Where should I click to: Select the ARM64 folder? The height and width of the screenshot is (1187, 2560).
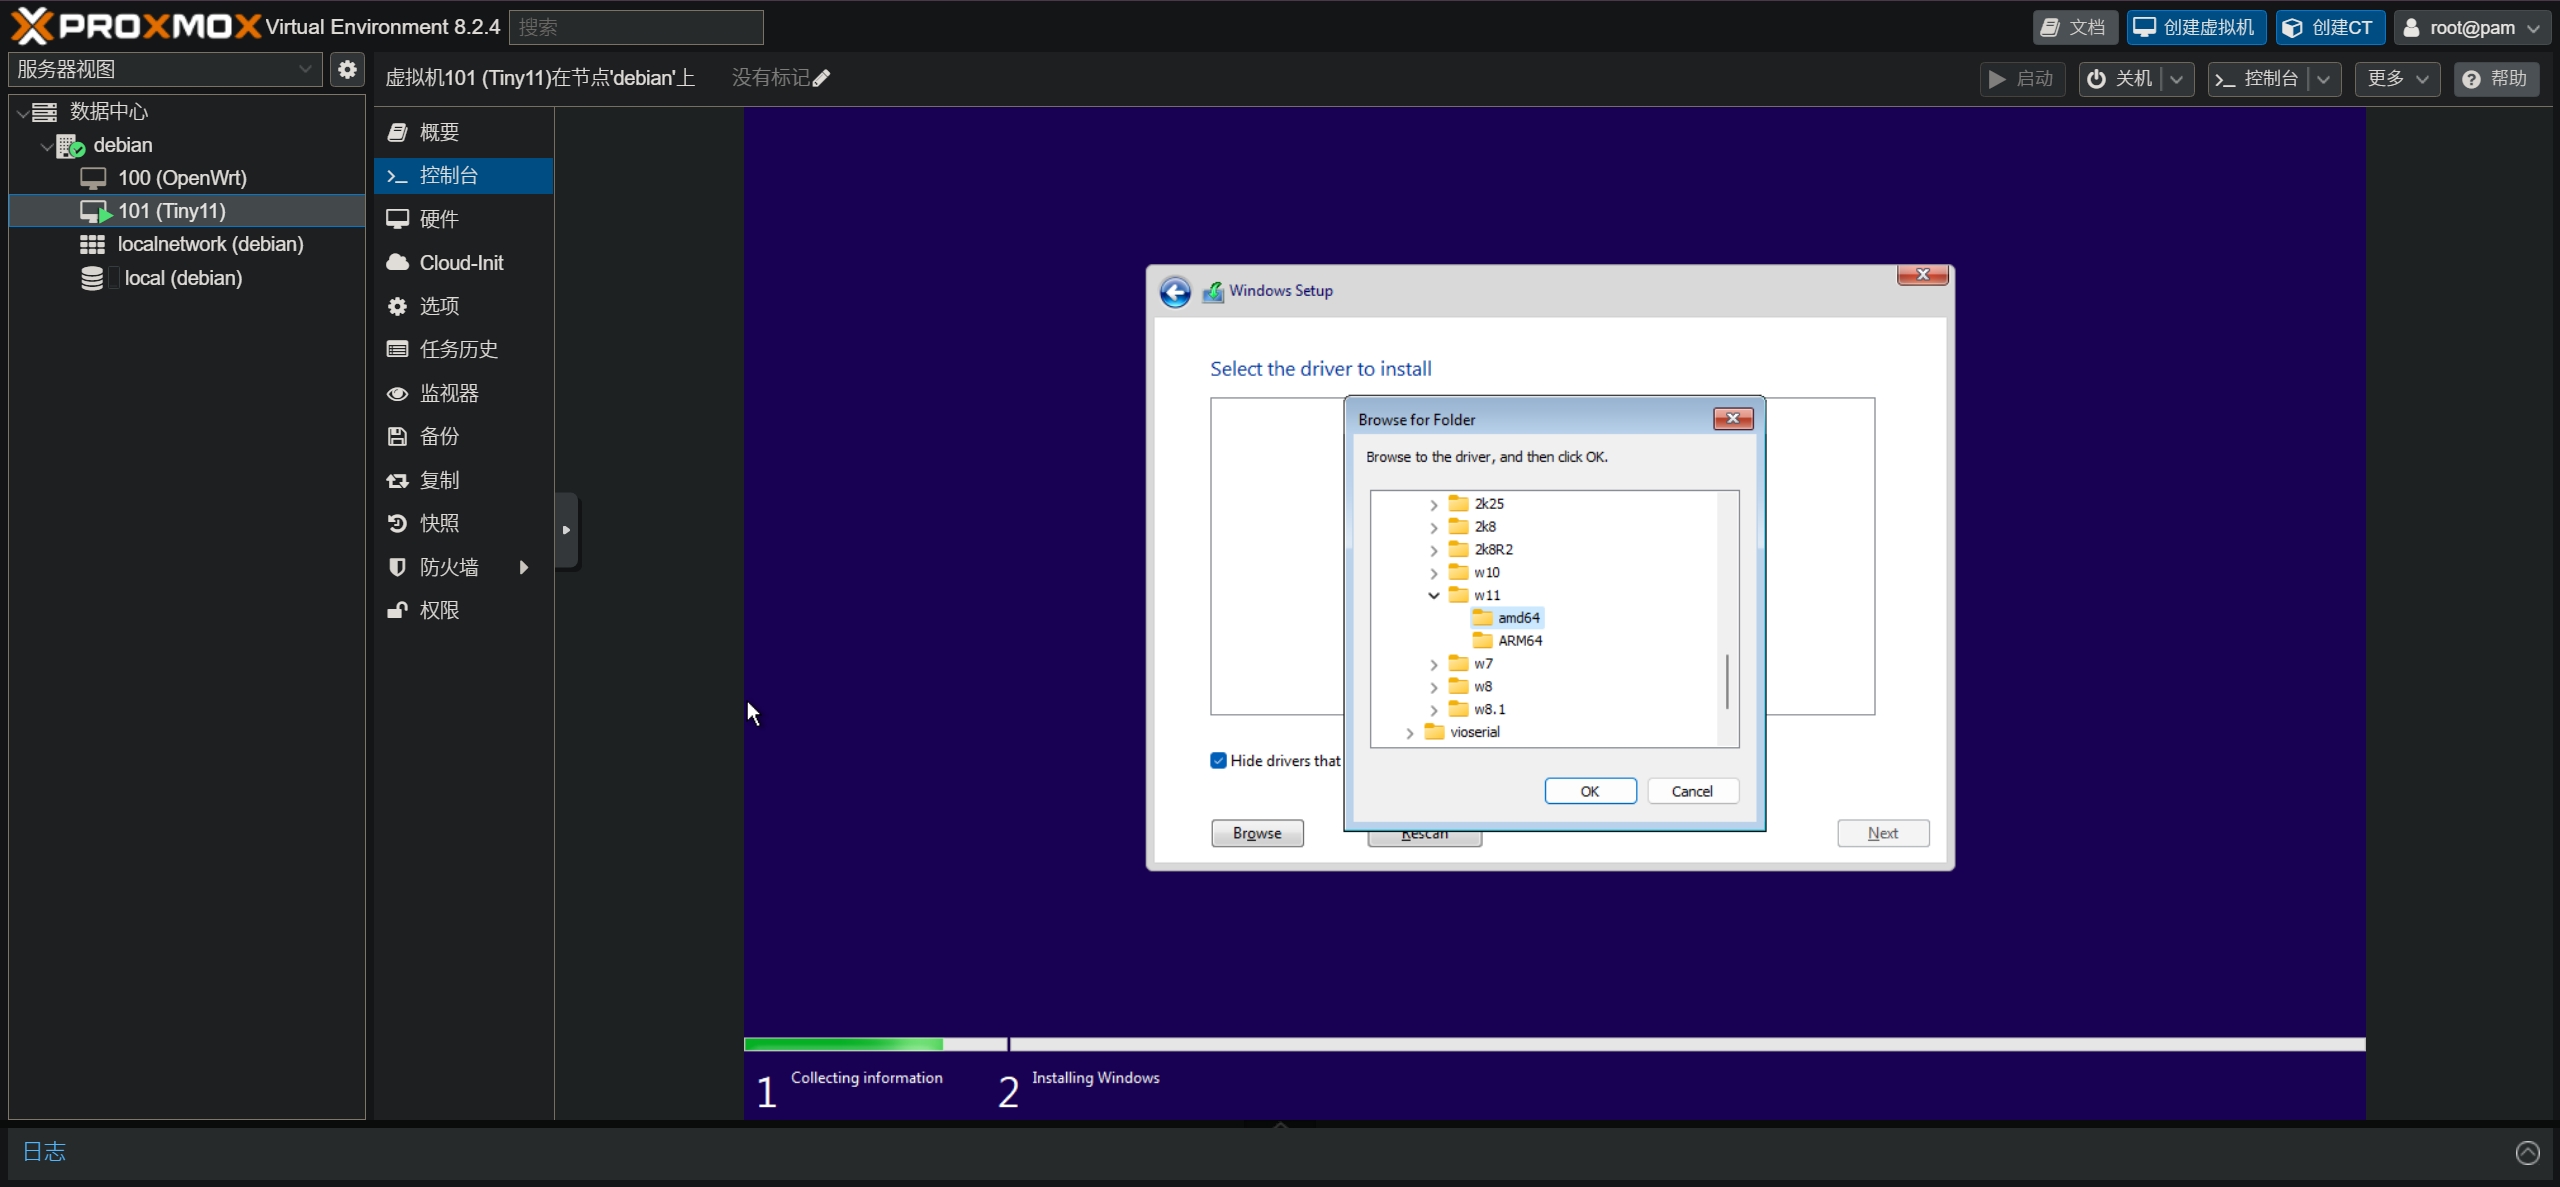click(1508, 641)
